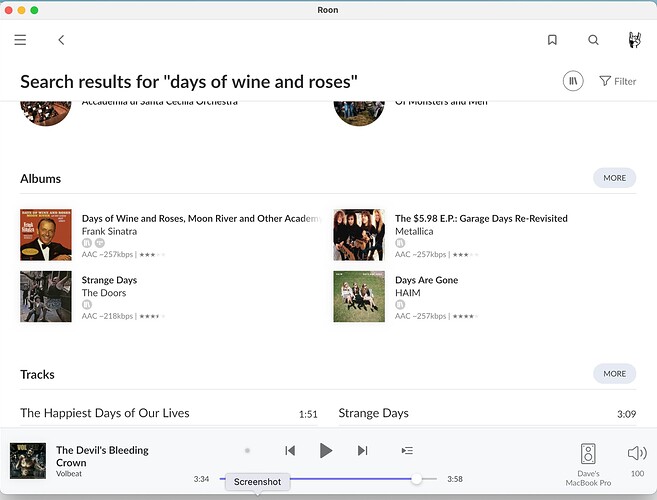The width and height of the screenshot is (657, 500).
Task: Skip to the previous track
Action: coord(290,451)
